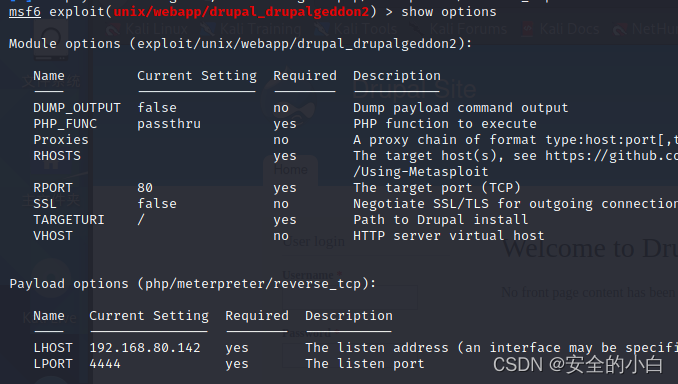This screenshot has height=384, width=678.
Task: Open Kali Docs bookmark in background browser
Action: (x=561, y=29)
